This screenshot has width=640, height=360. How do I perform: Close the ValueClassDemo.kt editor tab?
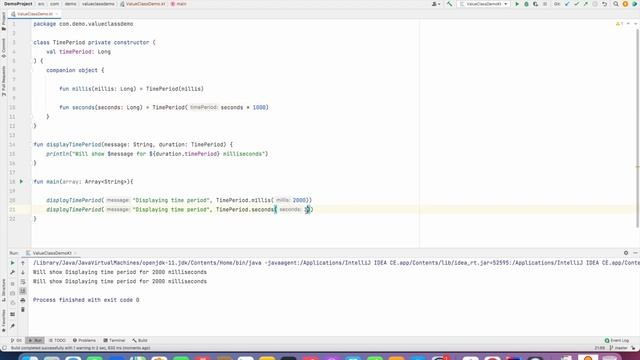click(57, 14)
